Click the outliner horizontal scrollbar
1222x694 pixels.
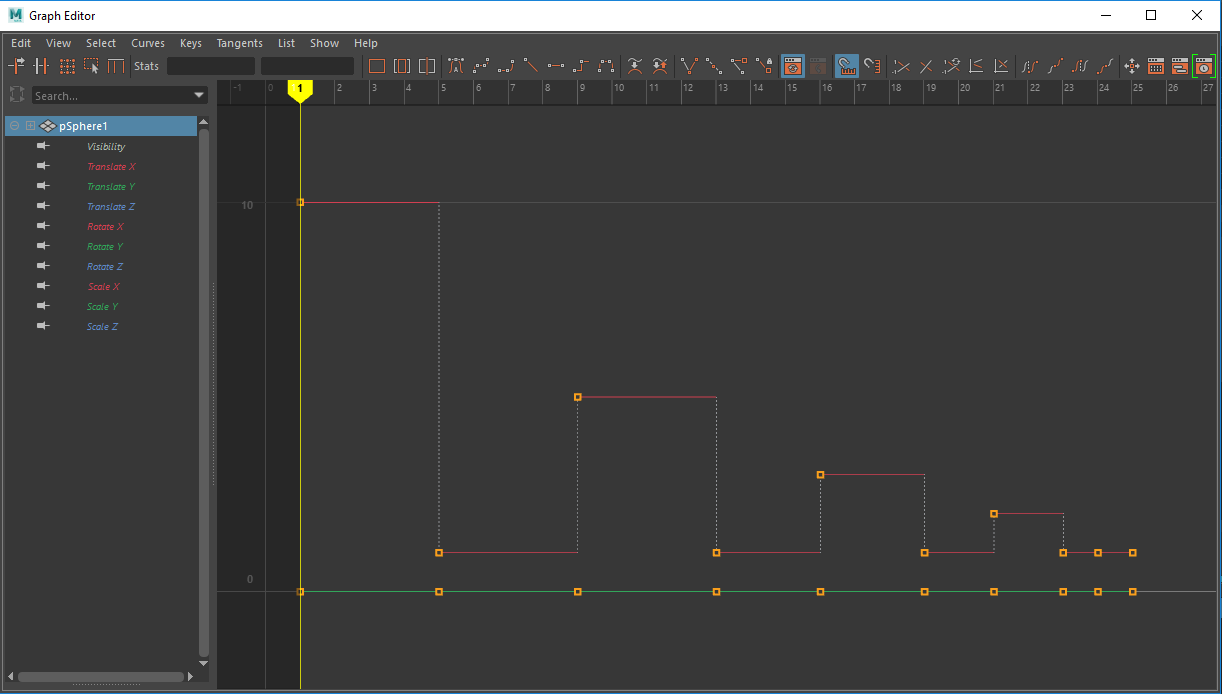100,677
